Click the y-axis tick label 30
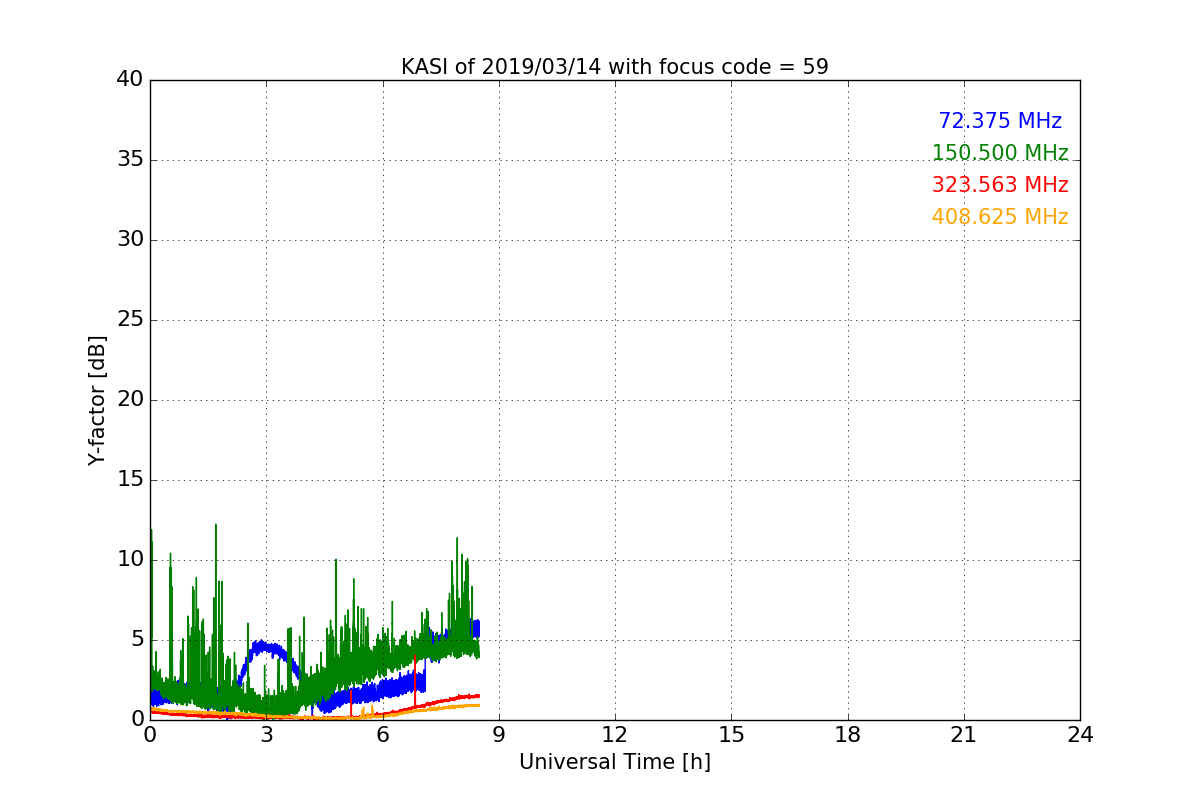 pos(130,240)
